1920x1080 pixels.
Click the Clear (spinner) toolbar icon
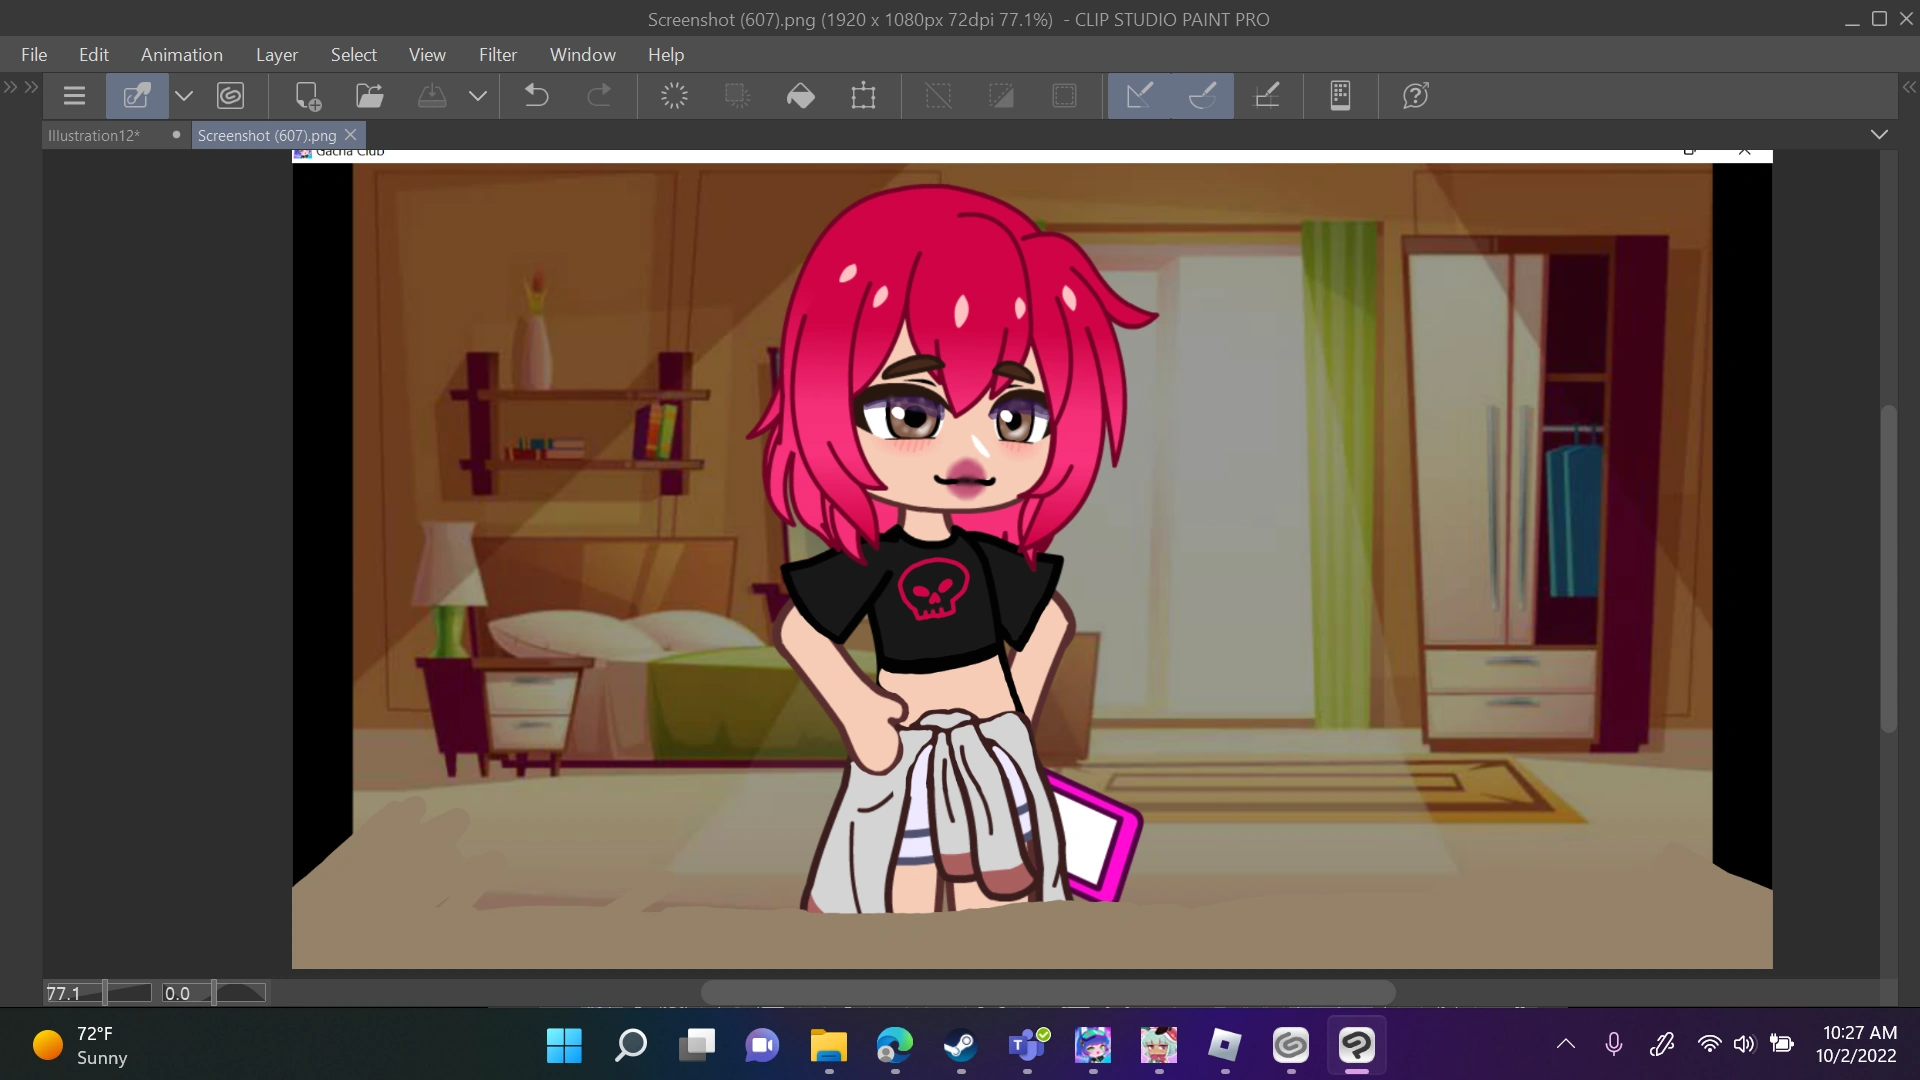click(x=674, y=96)
